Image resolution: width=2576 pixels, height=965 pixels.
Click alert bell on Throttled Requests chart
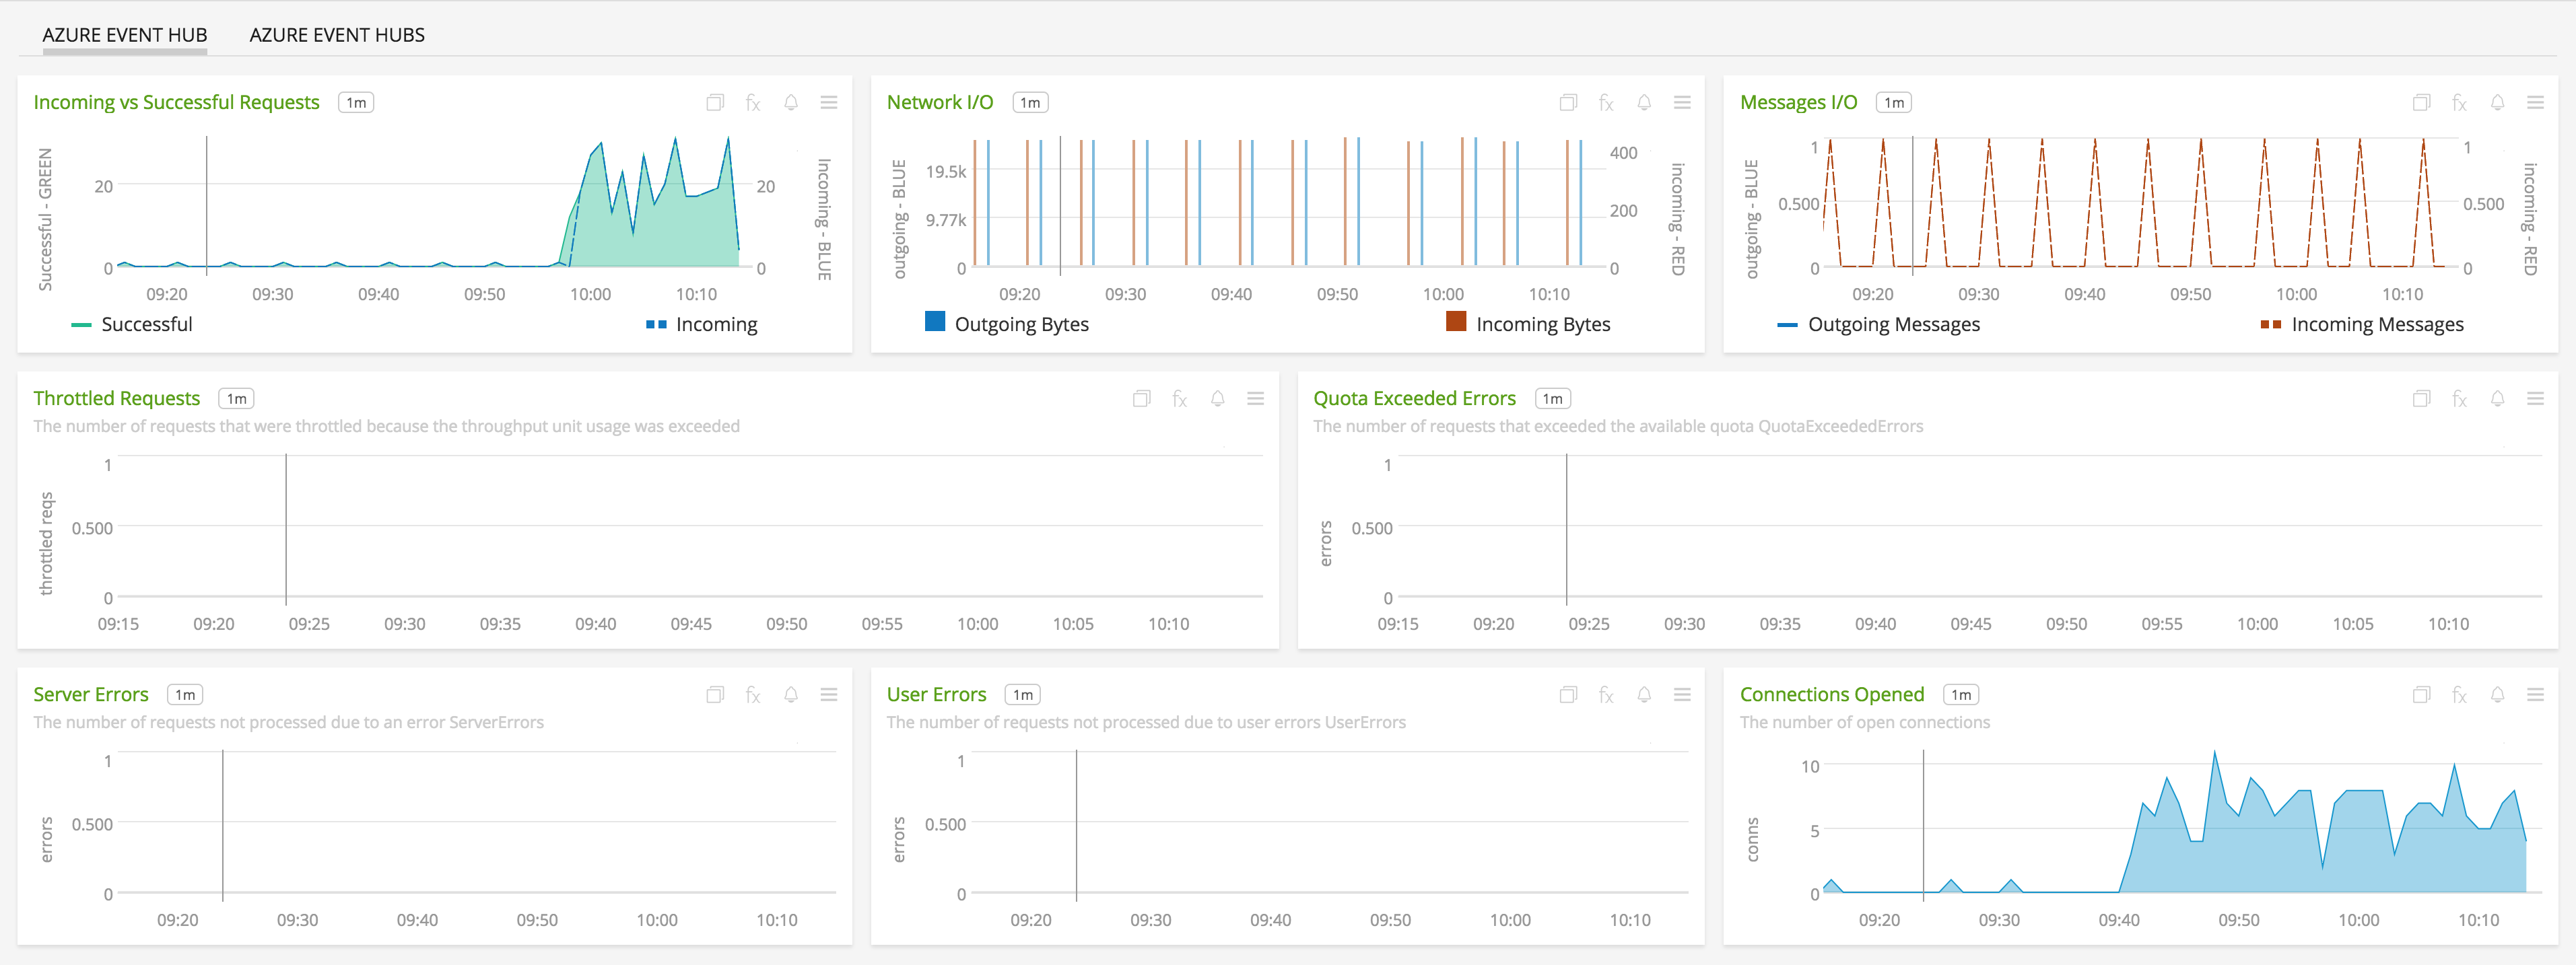(1217, 399)
